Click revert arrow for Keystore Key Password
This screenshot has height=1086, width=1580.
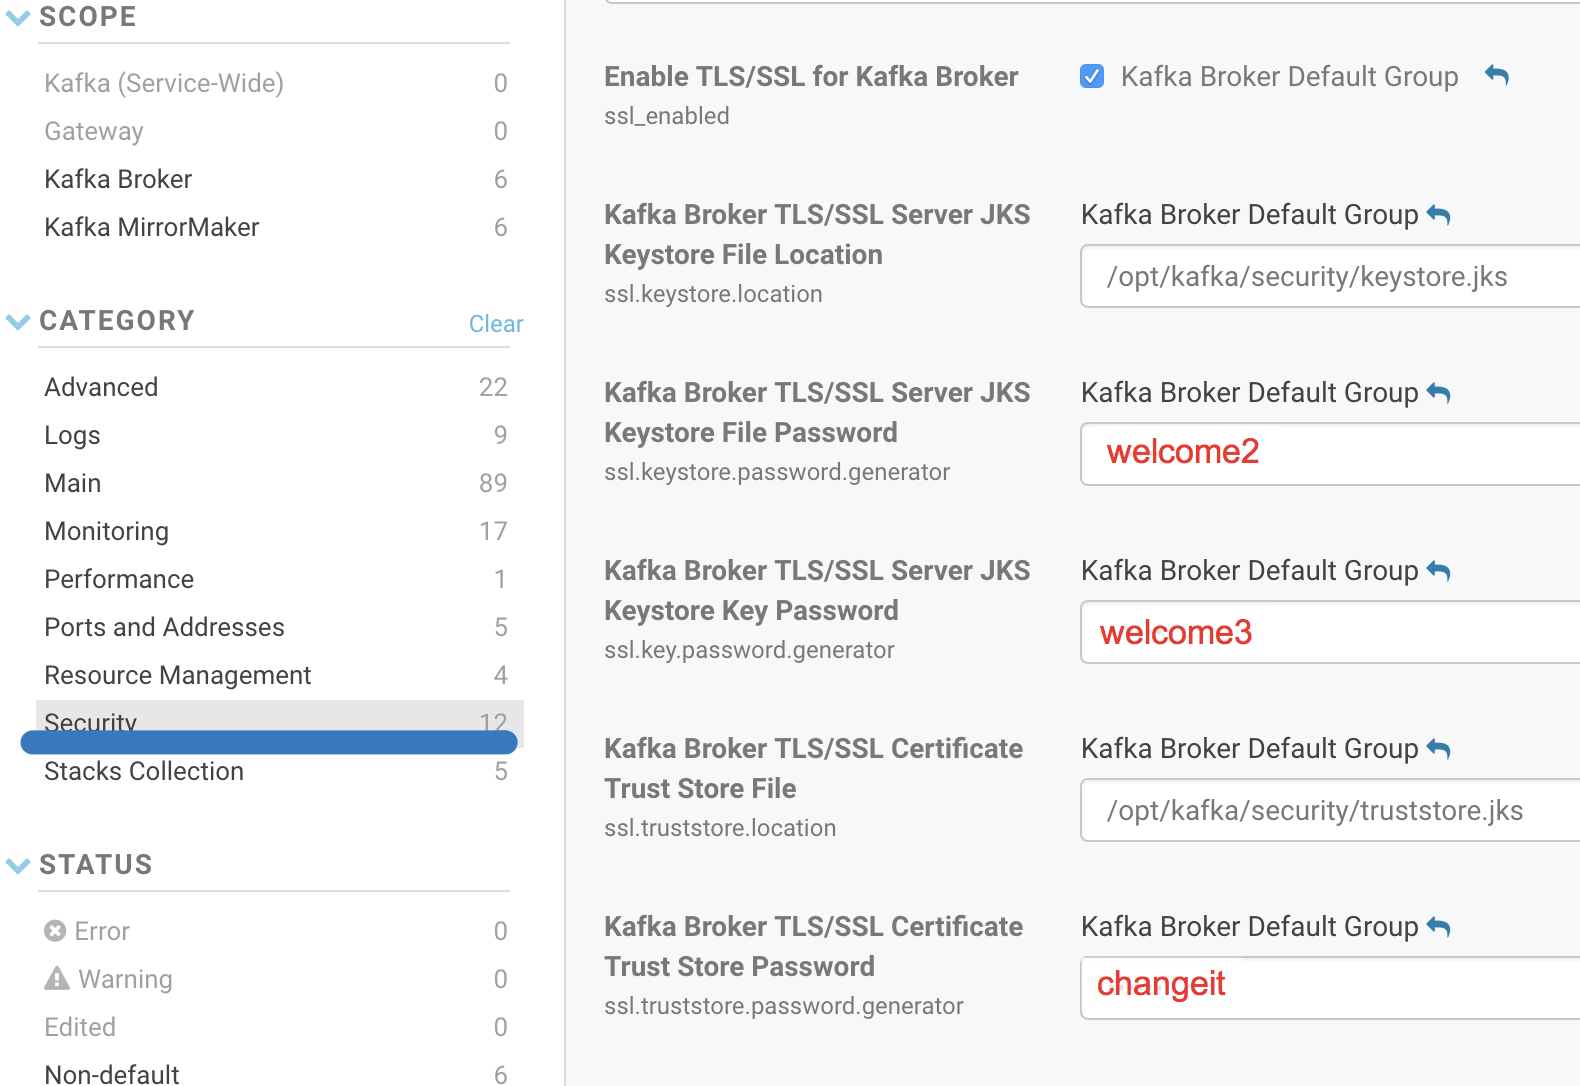[x=1438, y=570]
